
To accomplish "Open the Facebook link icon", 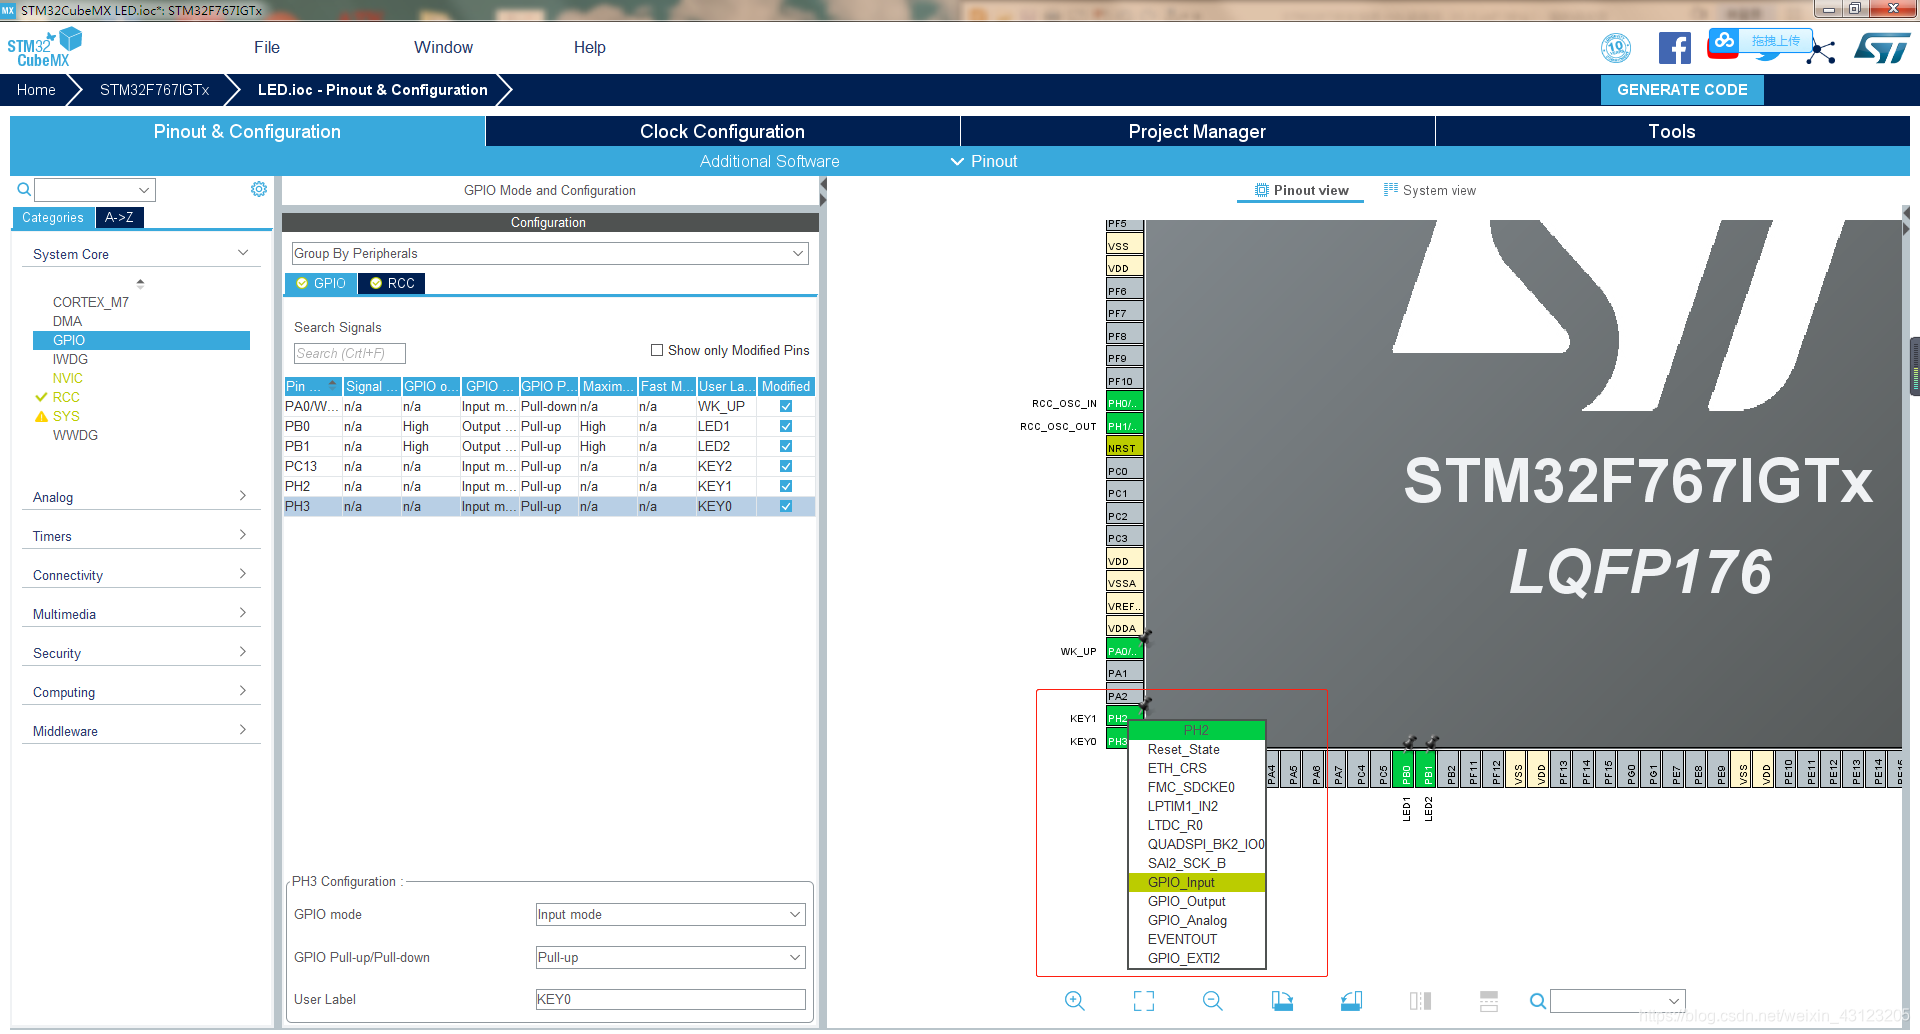I will (1675, 48).
